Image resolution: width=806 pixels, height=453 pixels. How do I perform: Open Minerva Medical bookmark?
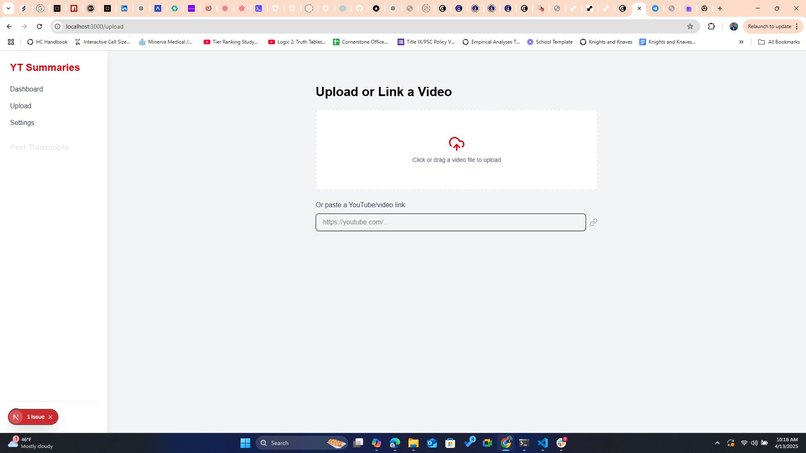(166, 42)
